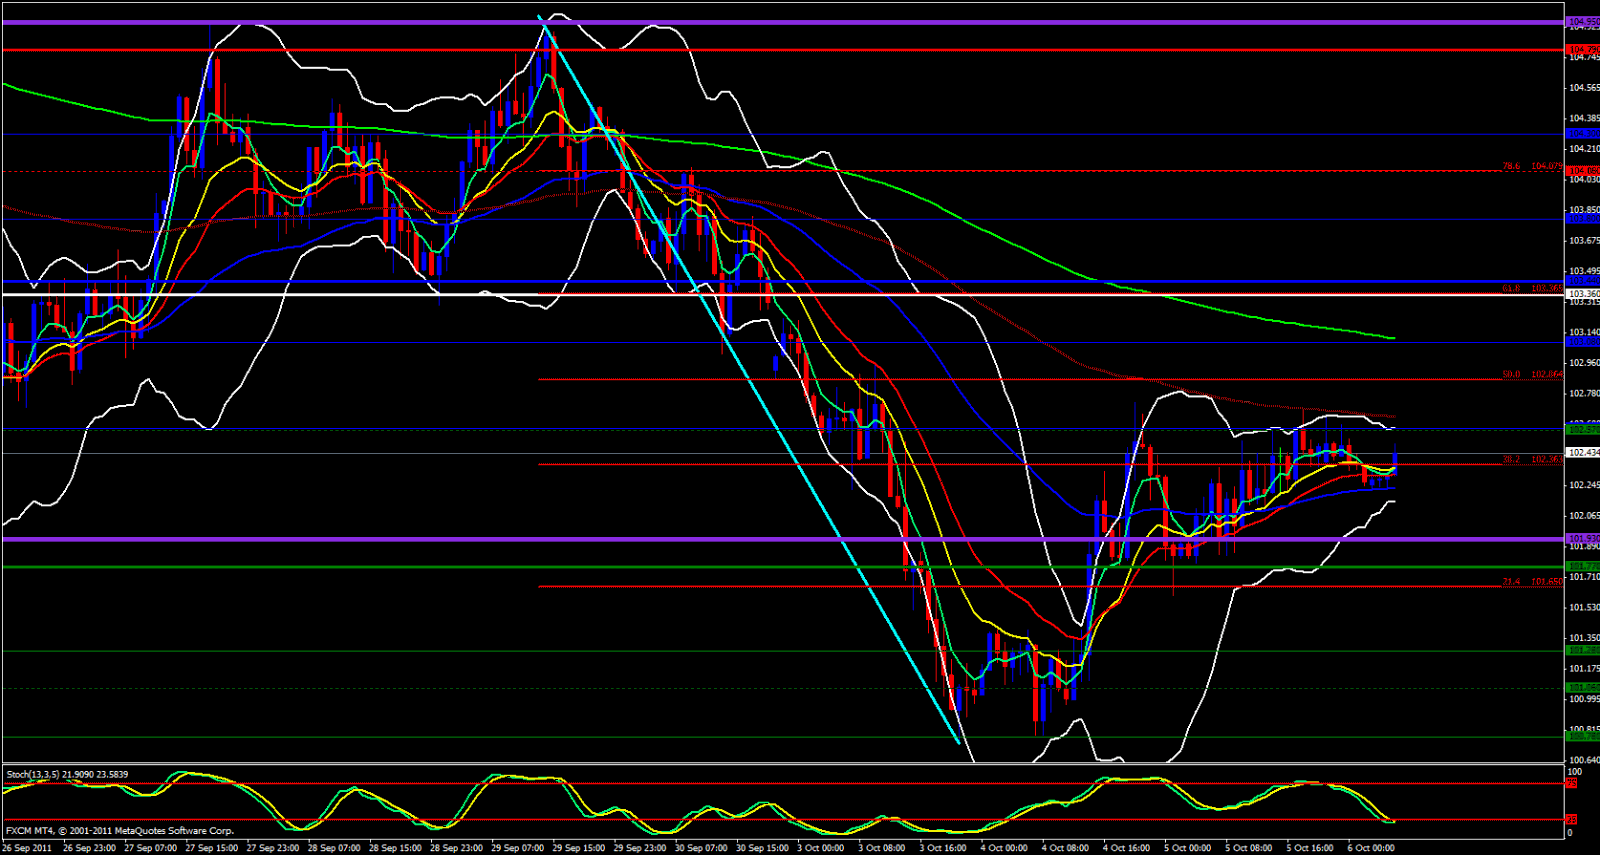Click the 26 Sep 2011 date marker
This screenshot has width=1600, height=855.
tap(28, 848)
